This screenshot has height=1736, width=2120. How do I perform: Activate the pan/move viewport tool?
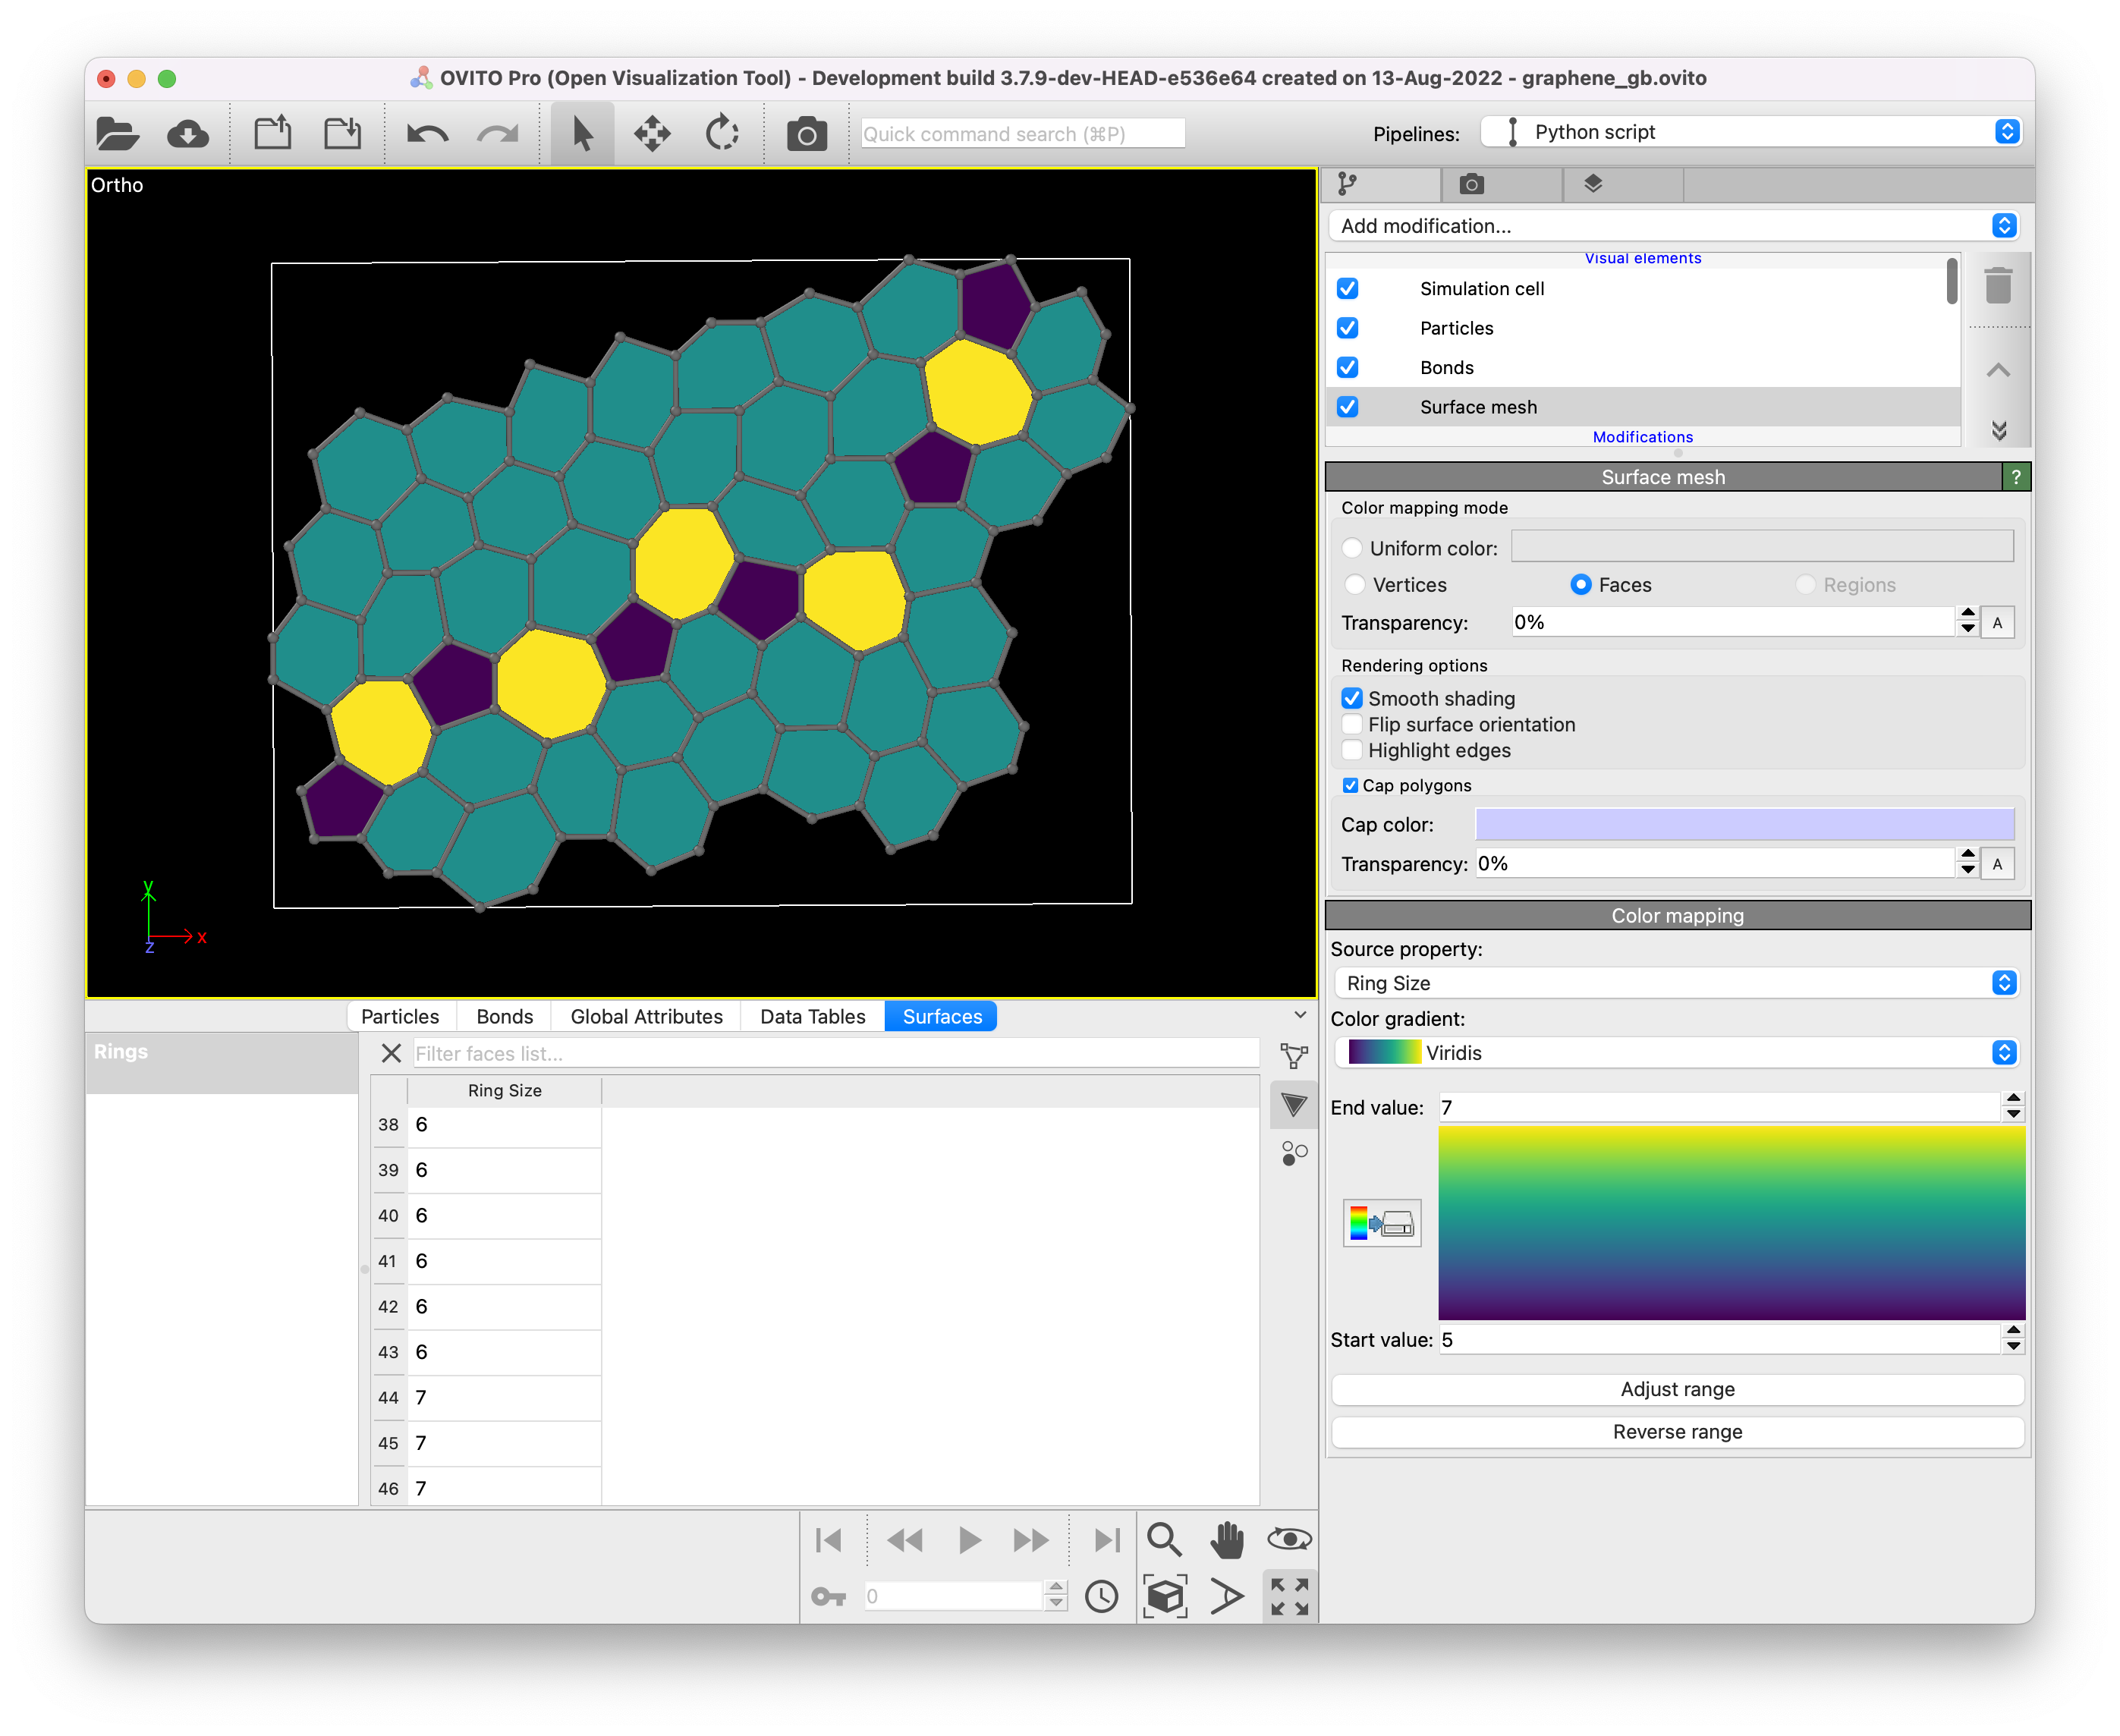click(652, 133)
